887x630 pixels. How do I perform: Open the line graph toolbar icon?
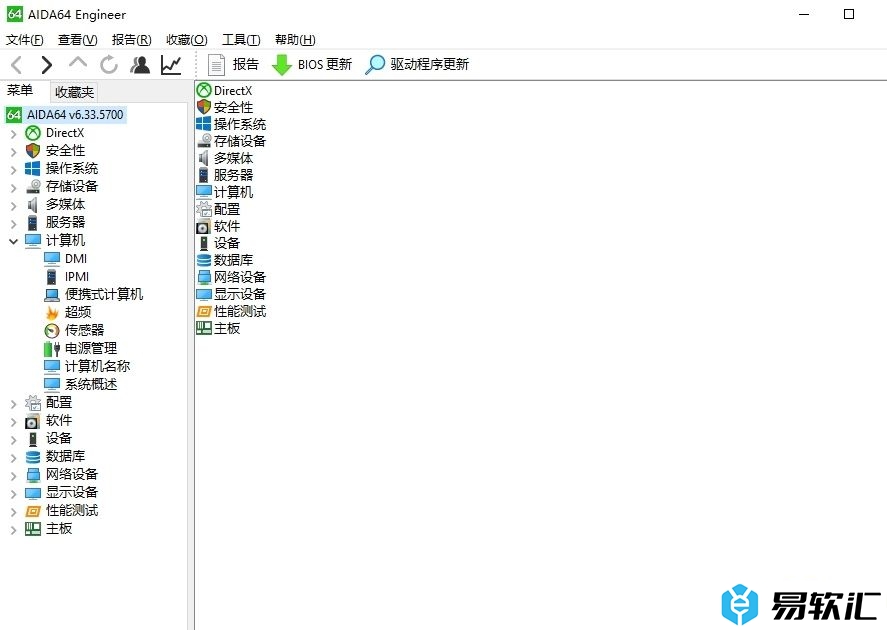[x=171, y=64]
